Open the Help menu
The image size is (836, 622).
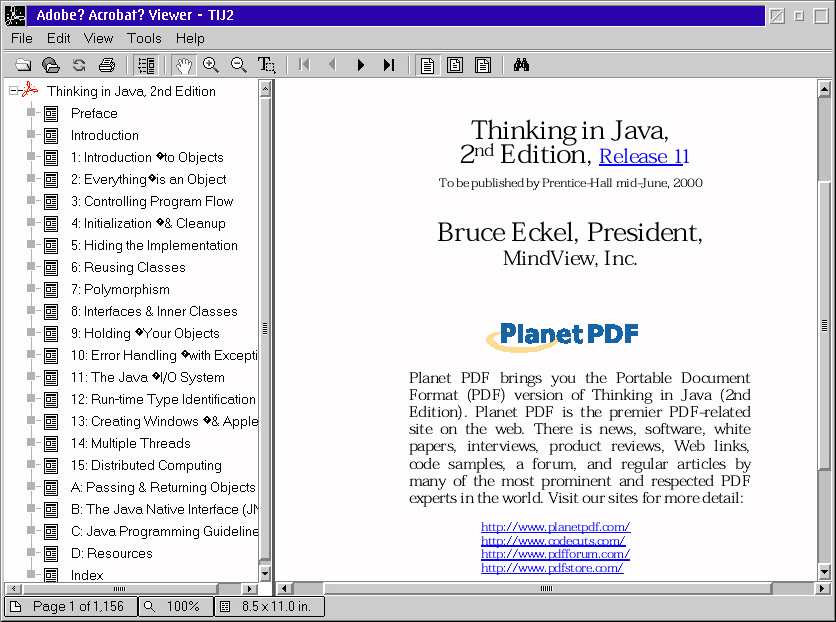coord(190,38)
